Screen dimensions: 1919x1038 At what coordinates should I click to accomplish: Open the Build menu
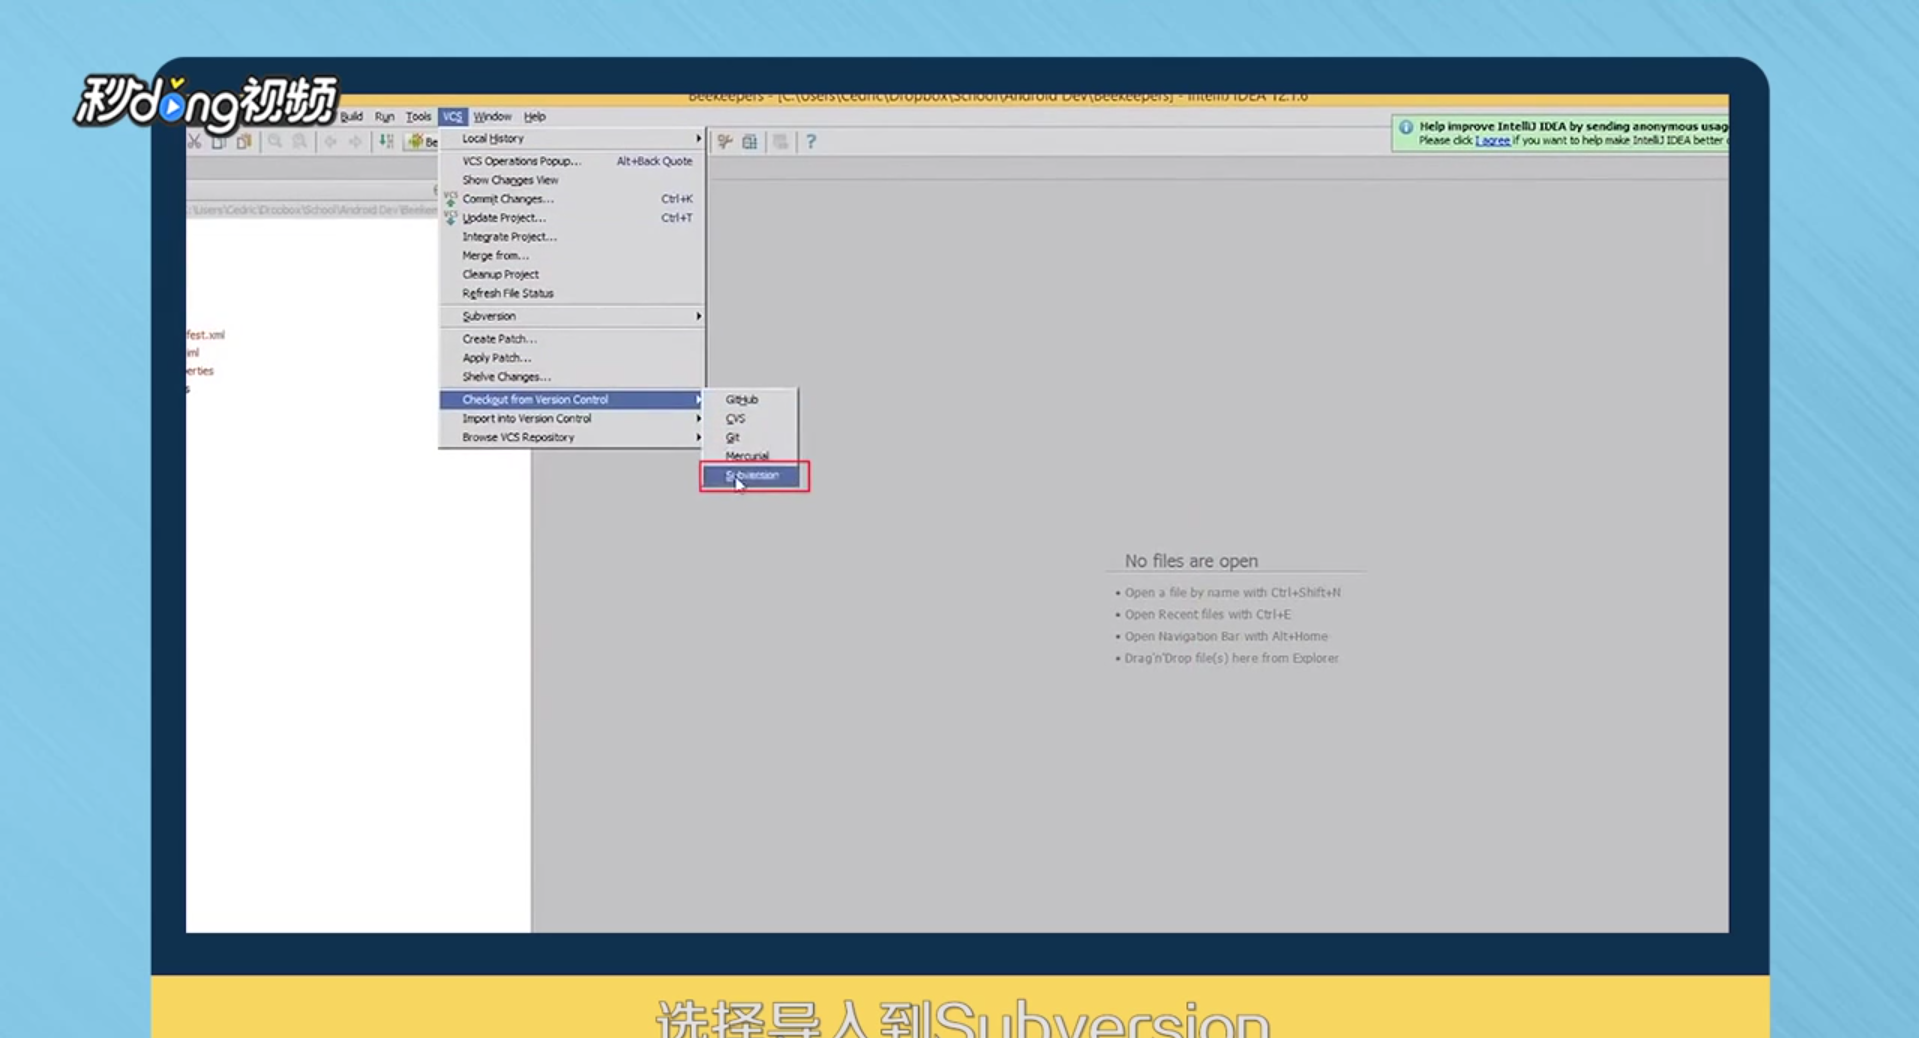(x=351, y=117)
